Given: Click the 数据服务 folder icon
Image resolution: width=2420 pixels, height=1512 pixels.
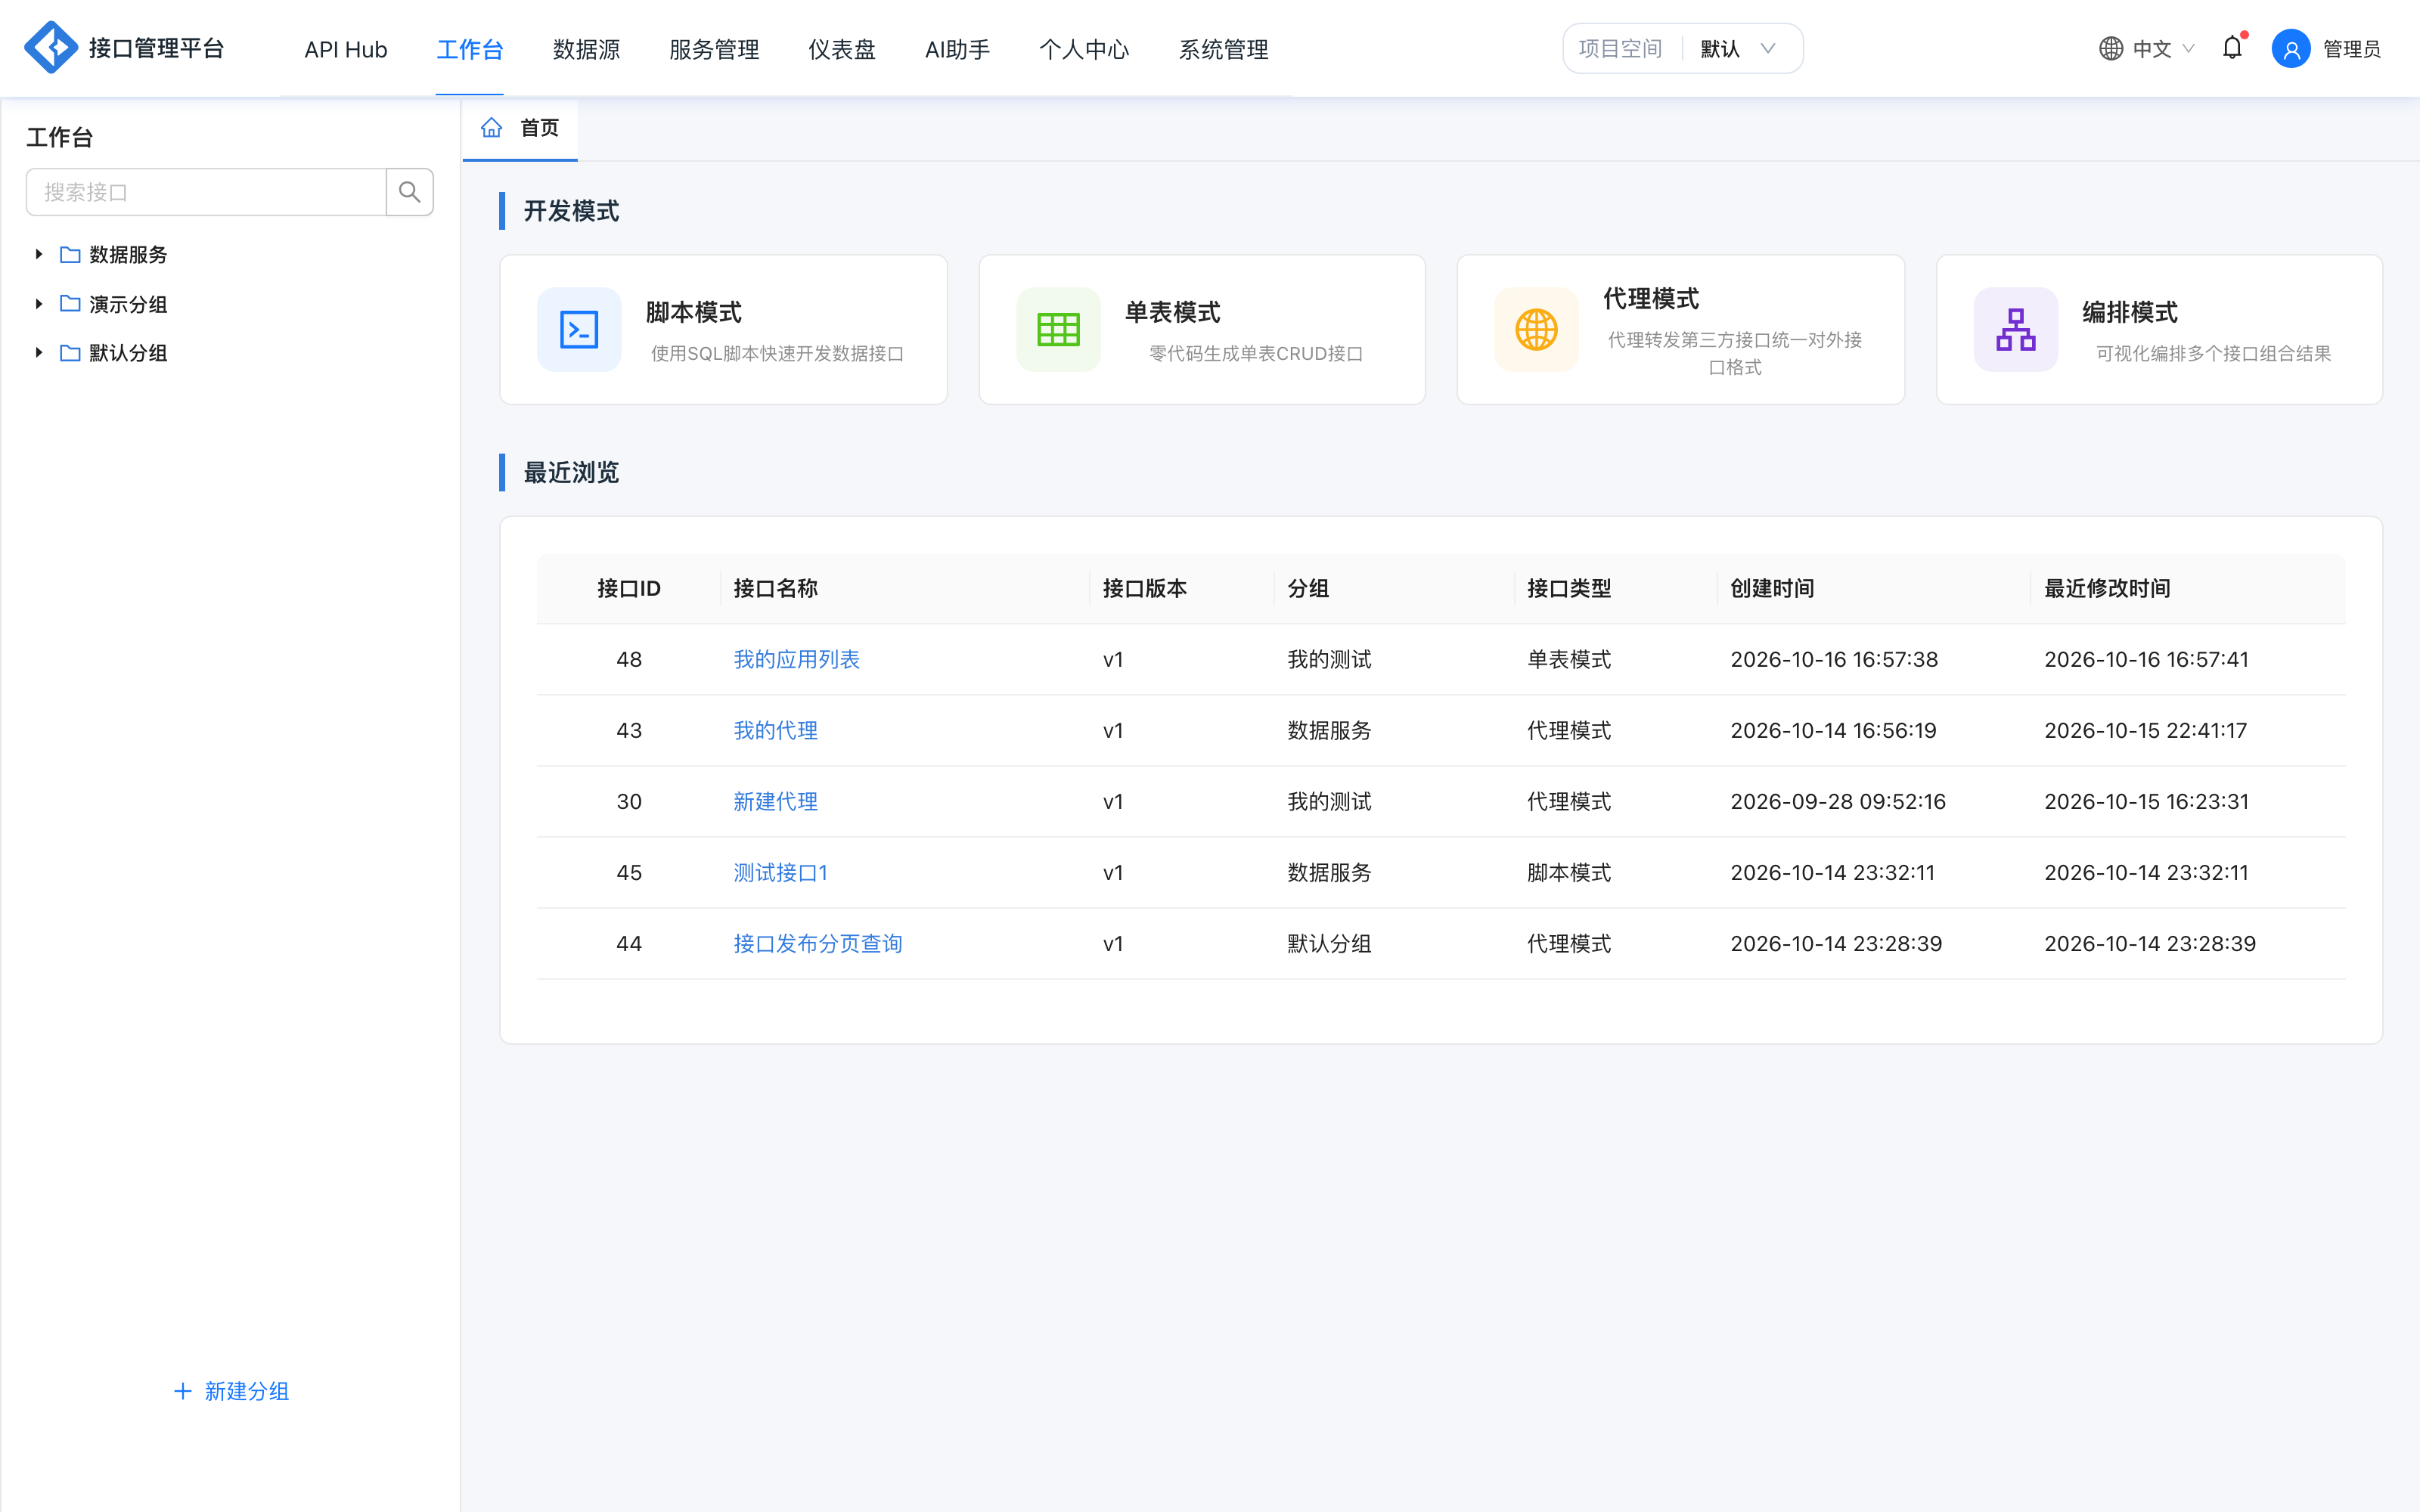Looking at the screenshot, I should tap(70, 255).
